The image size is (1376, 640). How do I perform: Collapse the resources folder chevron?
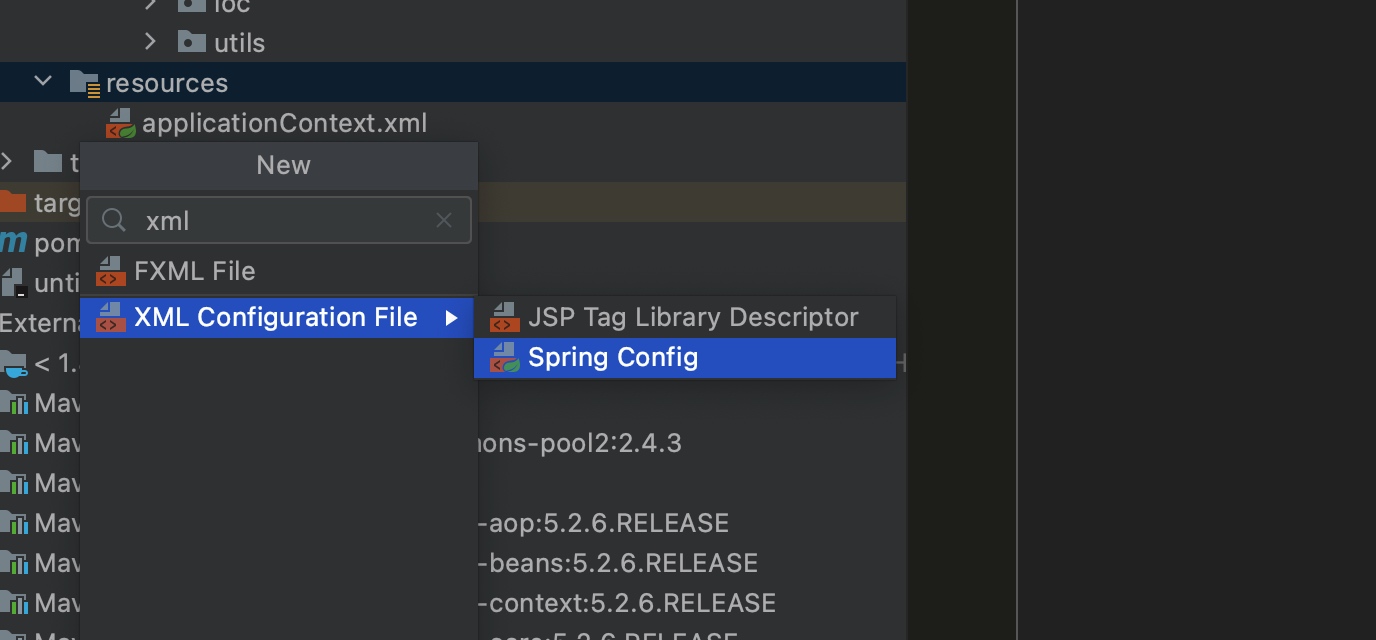click(x=43, y=82)
